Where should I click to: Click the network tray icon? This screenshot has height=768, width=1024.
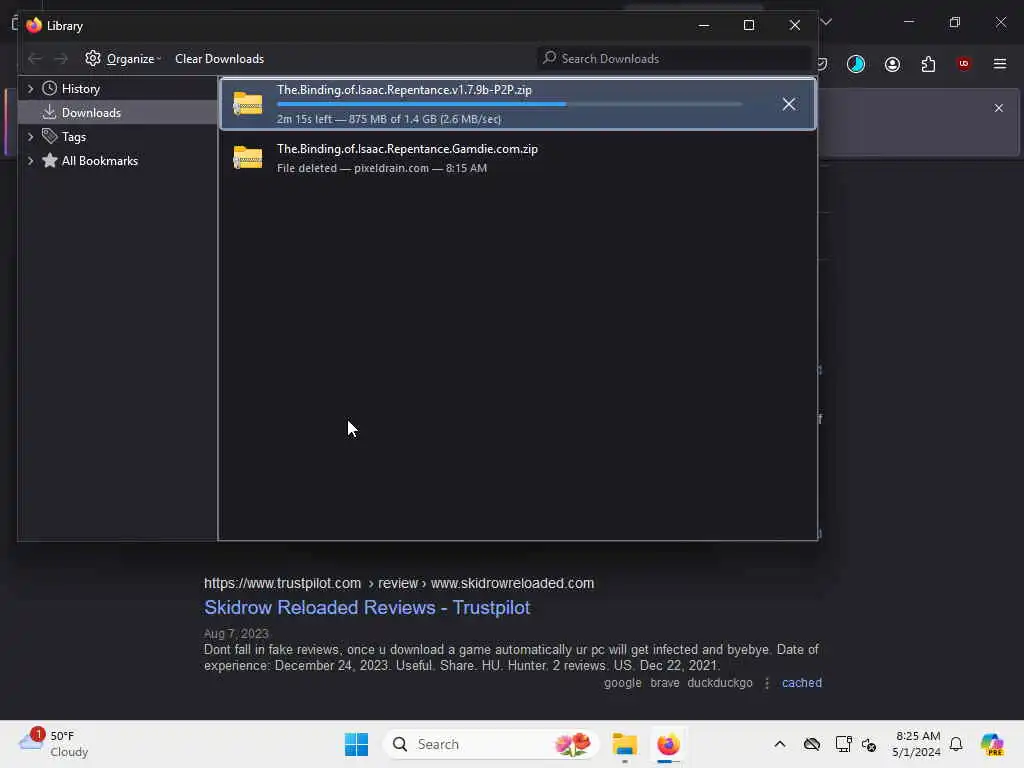click(843, 744)
